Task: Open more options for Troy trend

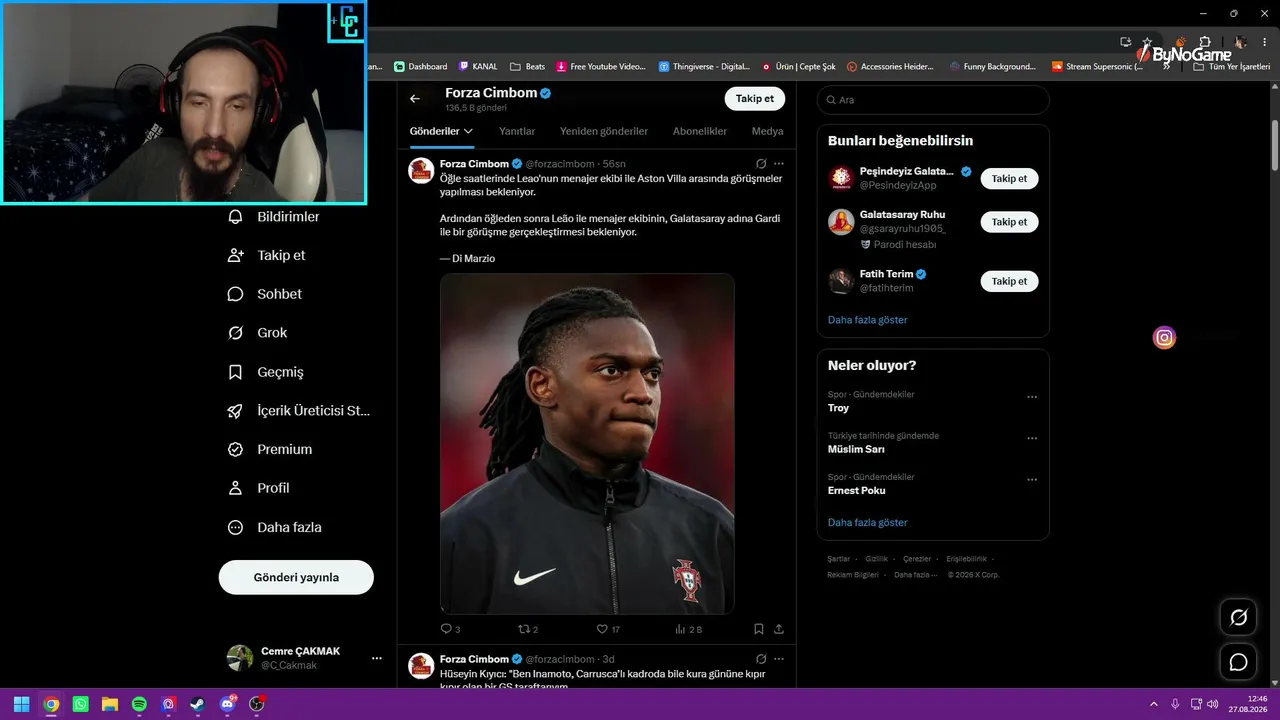Action: pos(1032,397)
